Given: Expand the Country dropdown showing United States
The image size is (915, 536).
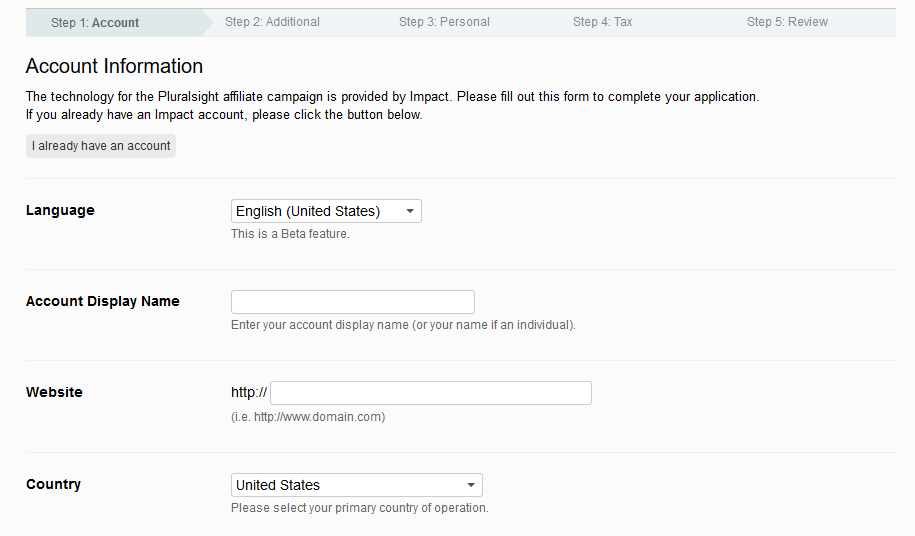Looking at the screenshot, I should (x=356, y=485).
